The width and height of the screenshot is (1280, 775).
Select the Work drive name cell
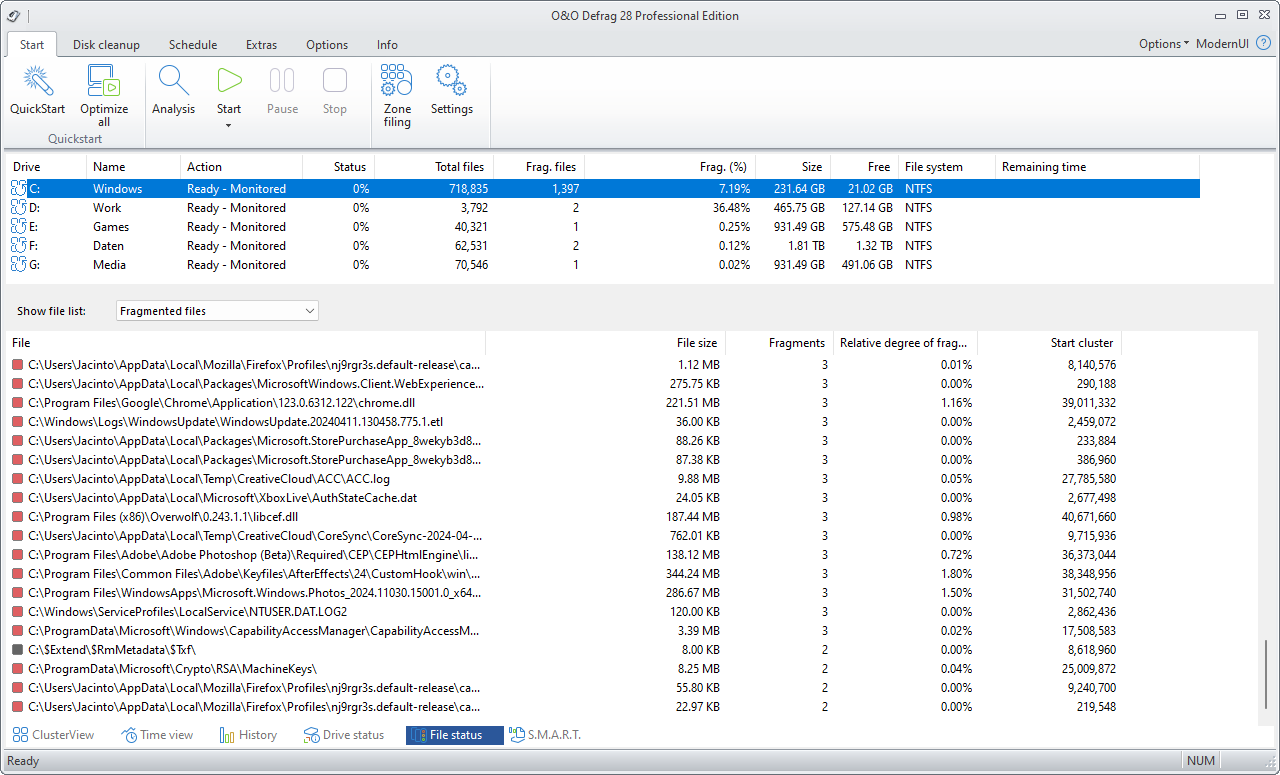(107, 208)
